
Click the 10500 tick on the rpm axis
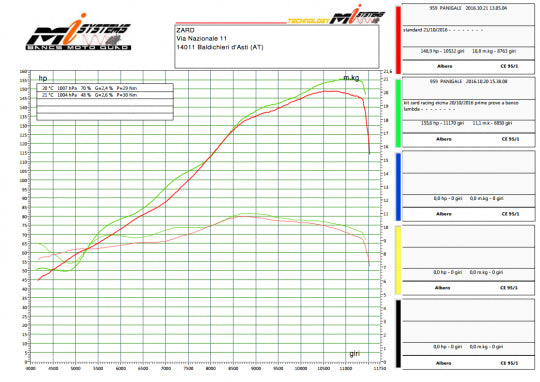coord(323,368)
